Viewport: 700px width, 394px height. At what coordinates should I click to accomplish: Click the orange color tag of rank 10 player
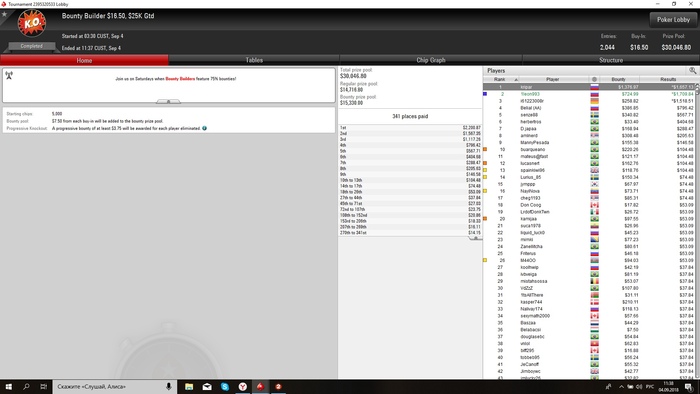[485, 149]
